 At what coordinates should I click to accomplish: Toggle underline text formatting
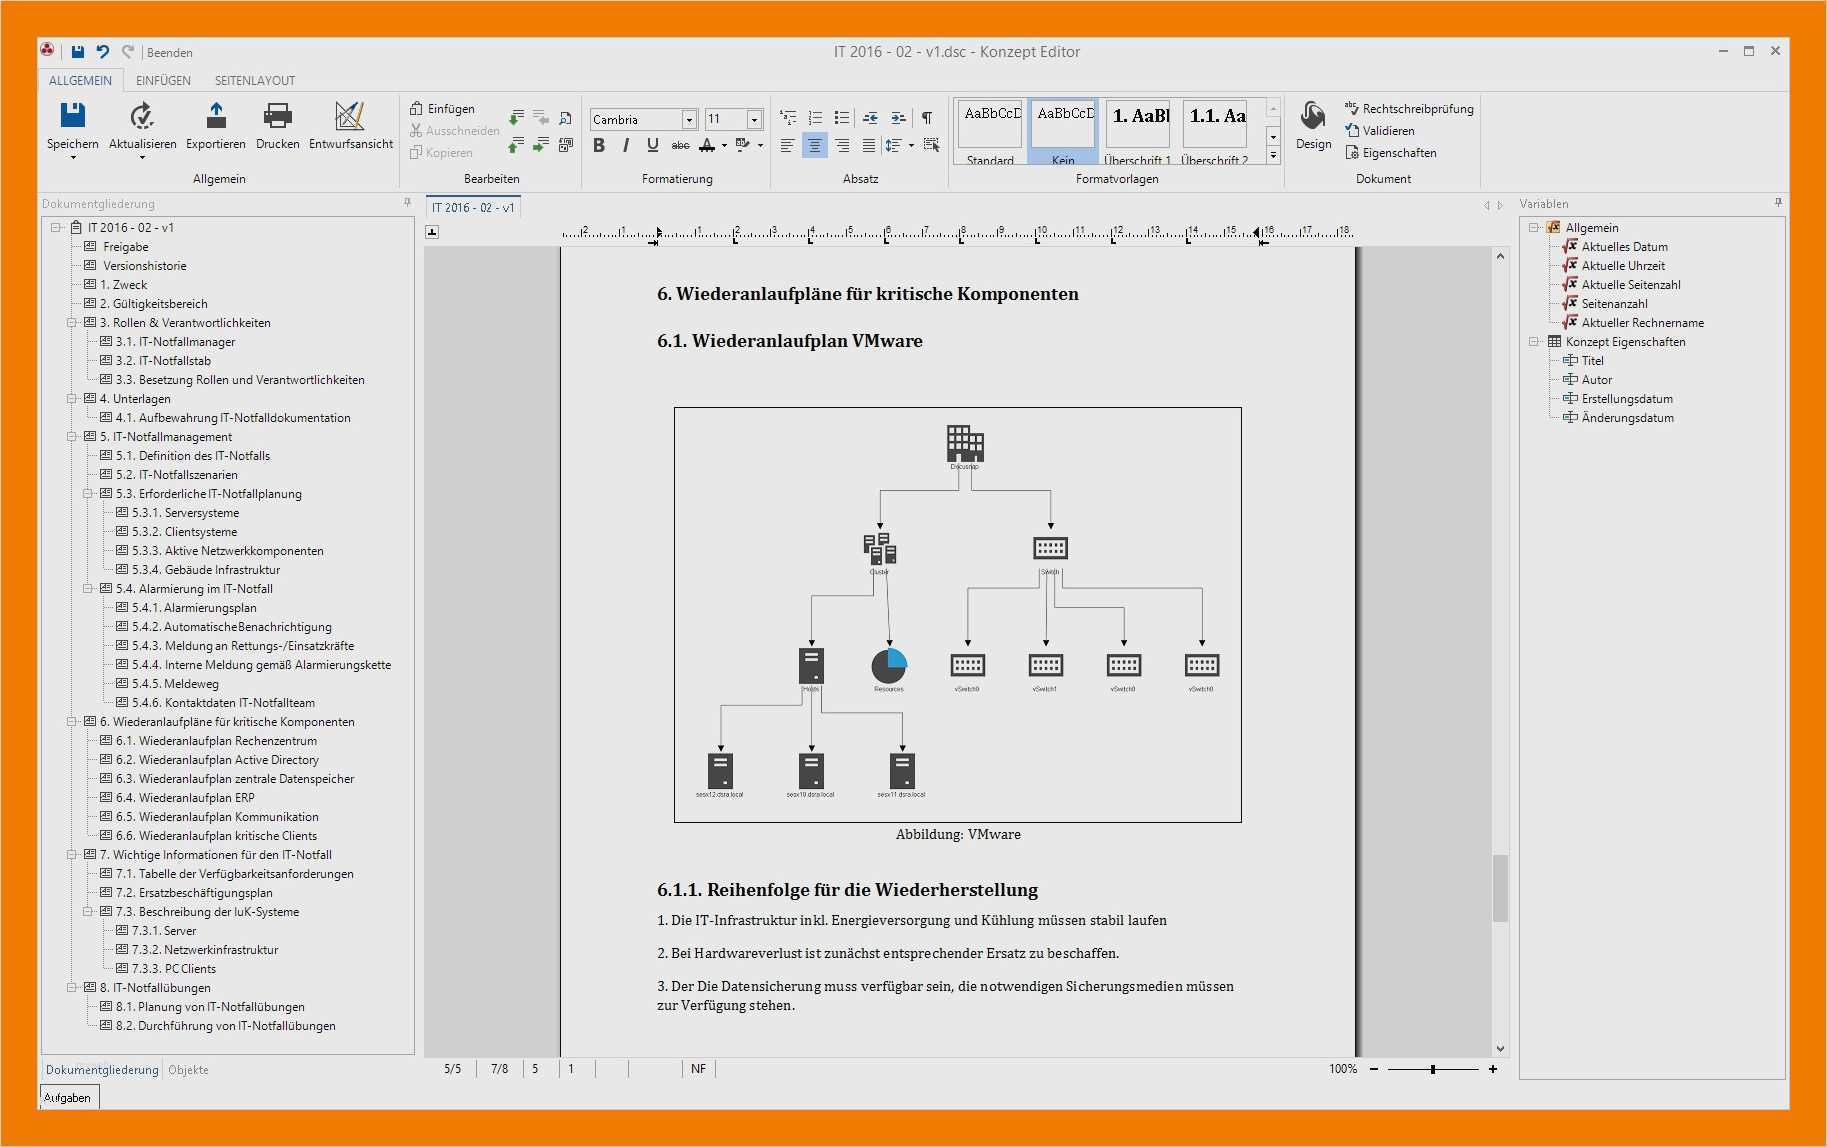pyautogui.click(x=651, y=146)
